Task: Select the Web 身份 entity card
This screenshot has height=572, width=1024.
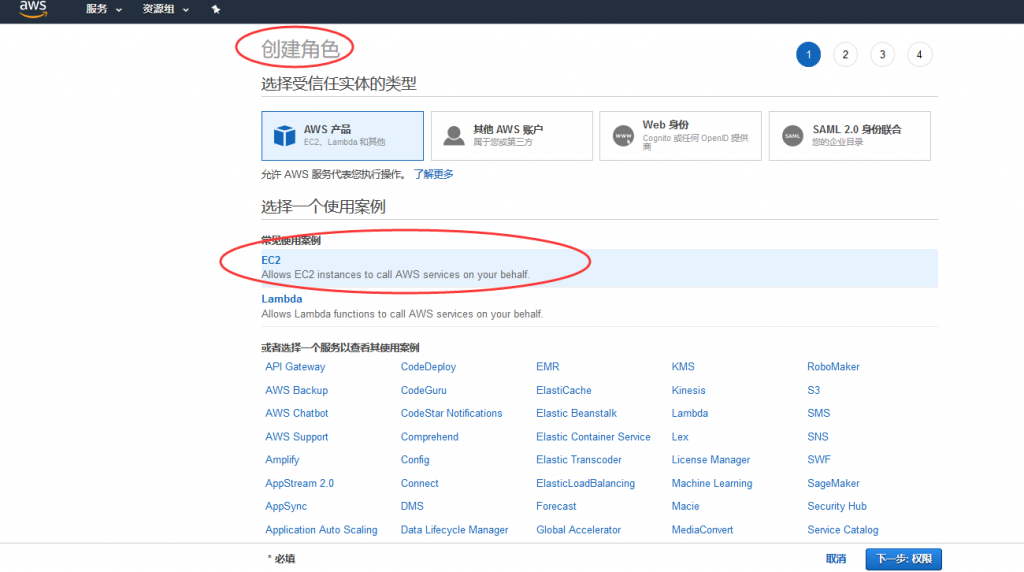Action: pos(680,136)
